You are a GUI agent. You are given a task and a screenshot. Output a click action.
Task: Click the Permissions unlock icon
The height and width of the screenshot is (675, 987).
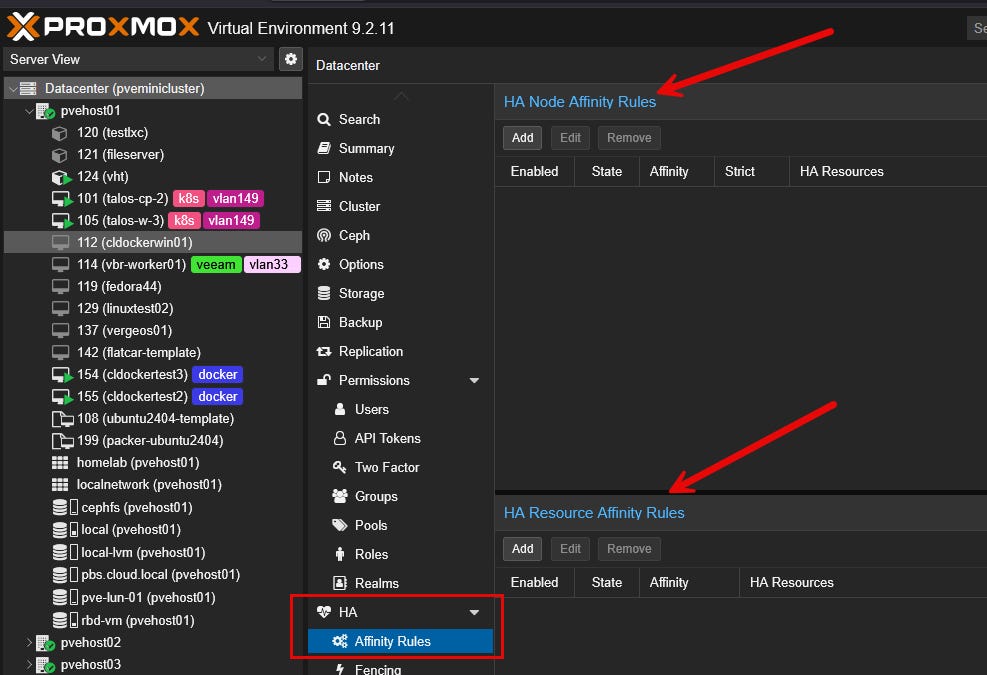pos(324,380)
